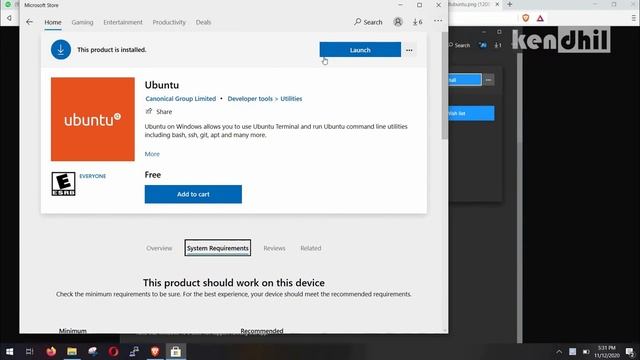
Task: Click Search in the Store header
Action: (x=368, y=22)
